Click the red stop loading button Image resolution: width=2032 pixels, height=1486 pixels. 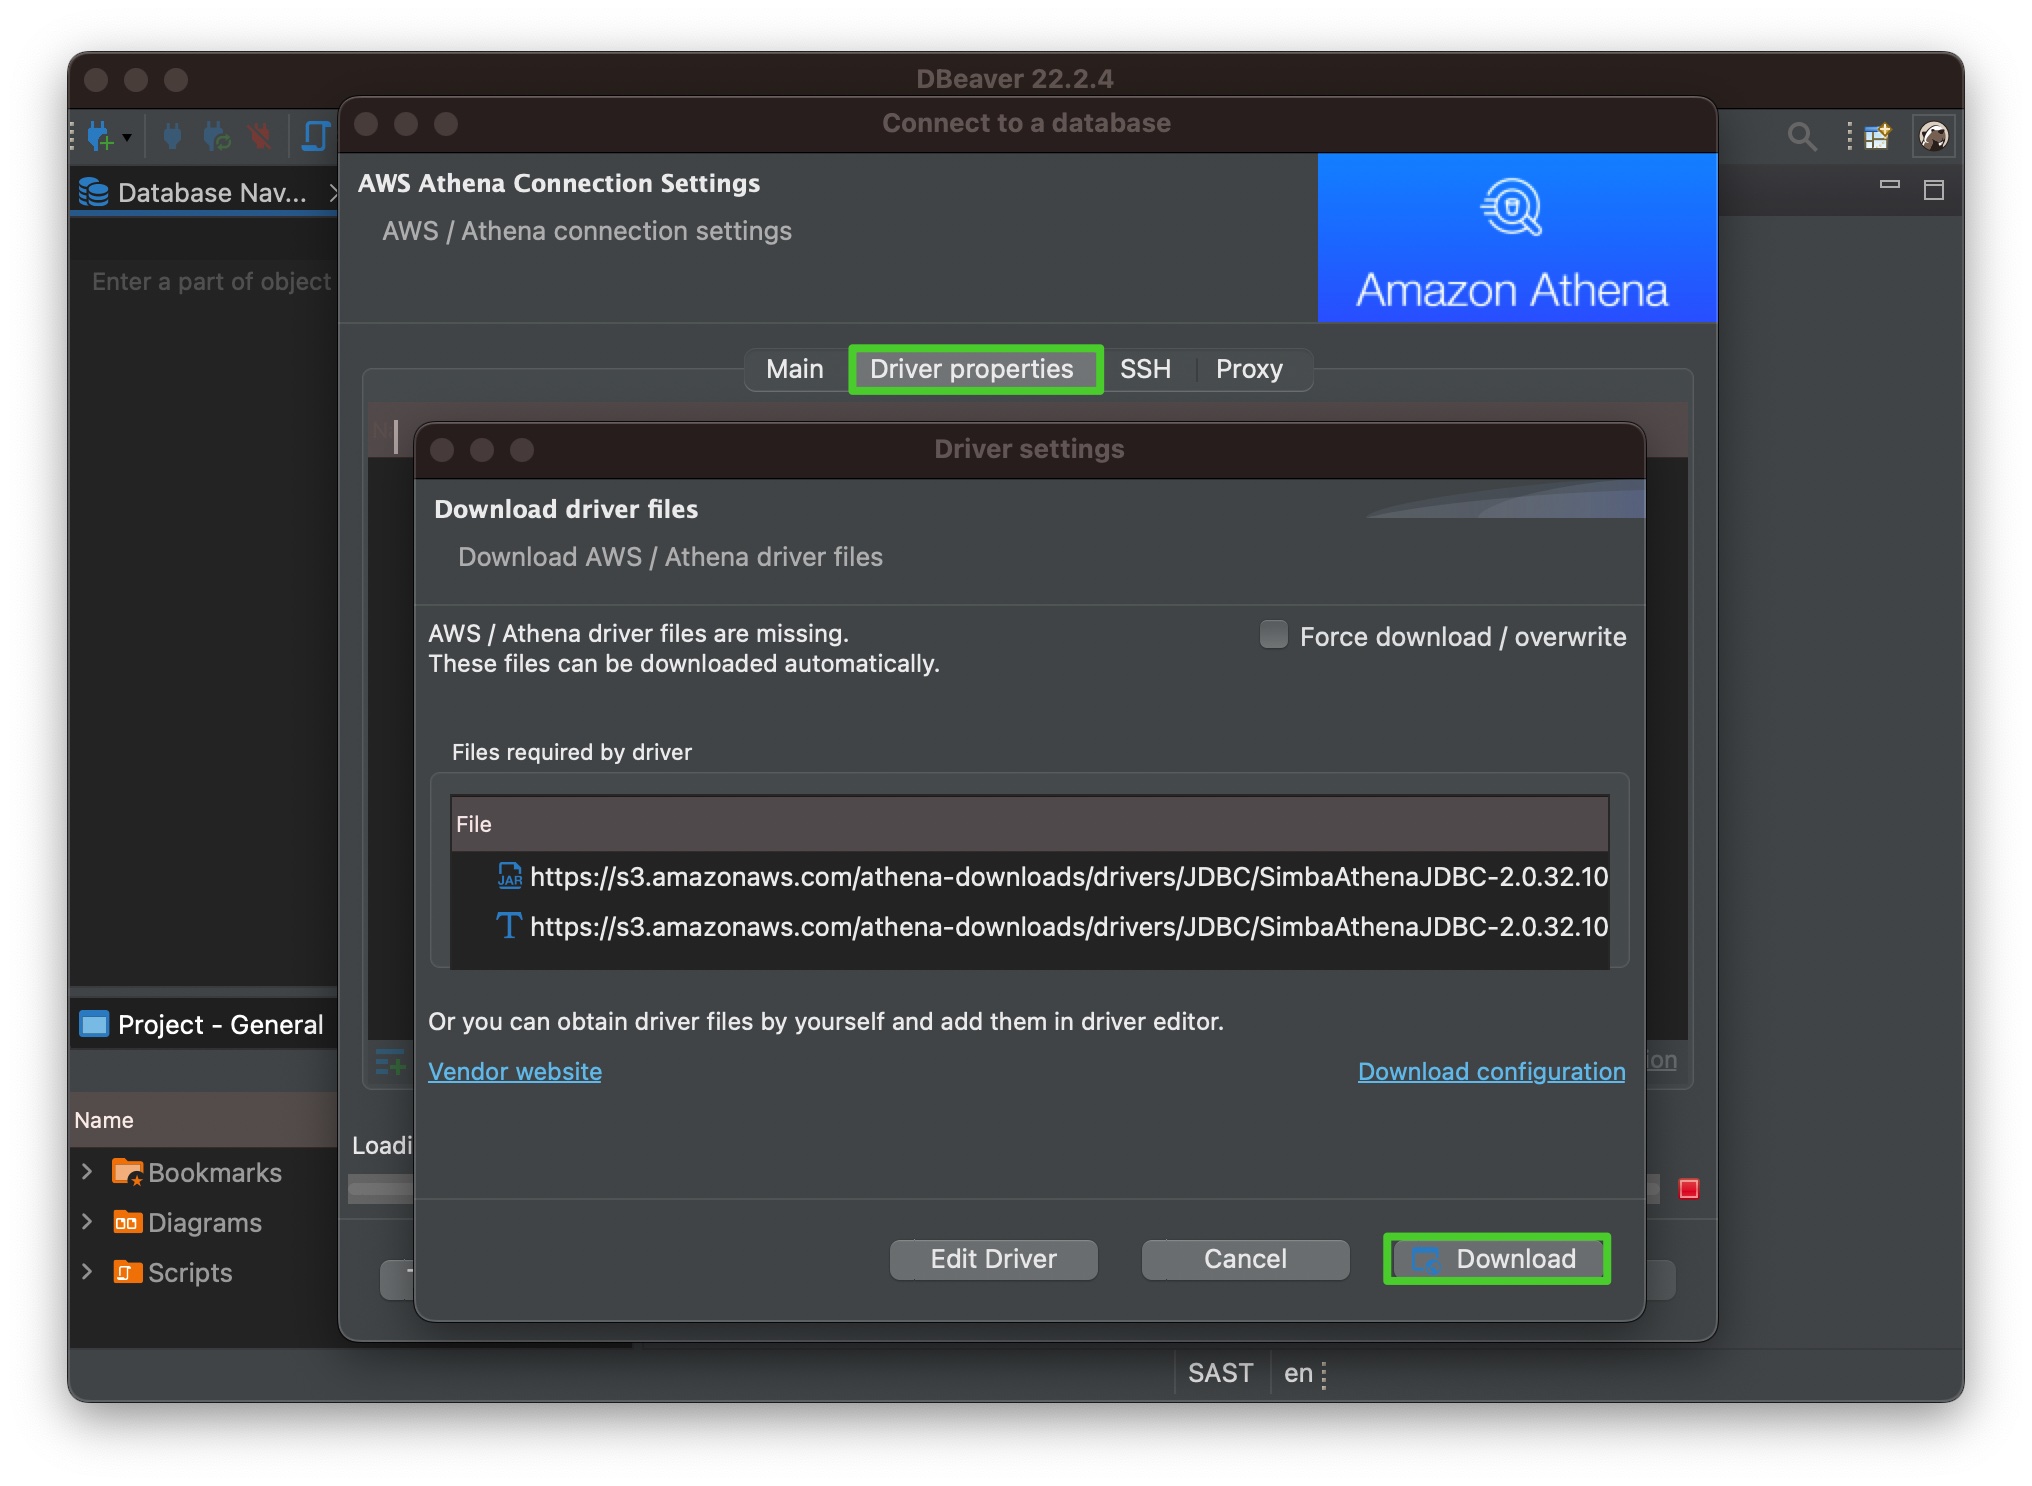click(x=1689, y=1188)
